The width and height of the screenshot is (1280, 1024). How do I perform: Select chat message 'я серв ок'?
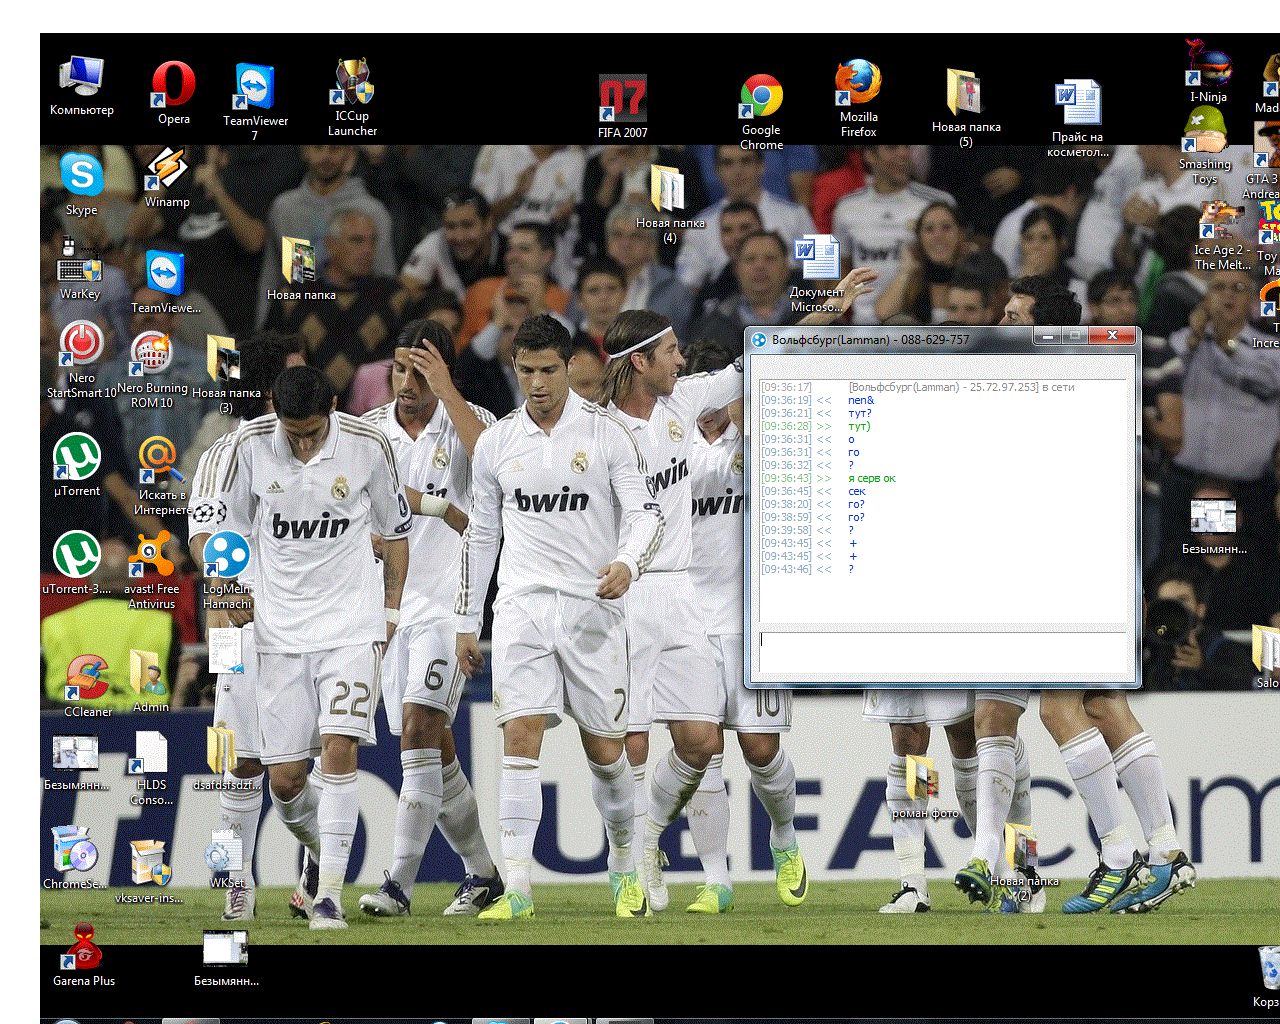872,478
